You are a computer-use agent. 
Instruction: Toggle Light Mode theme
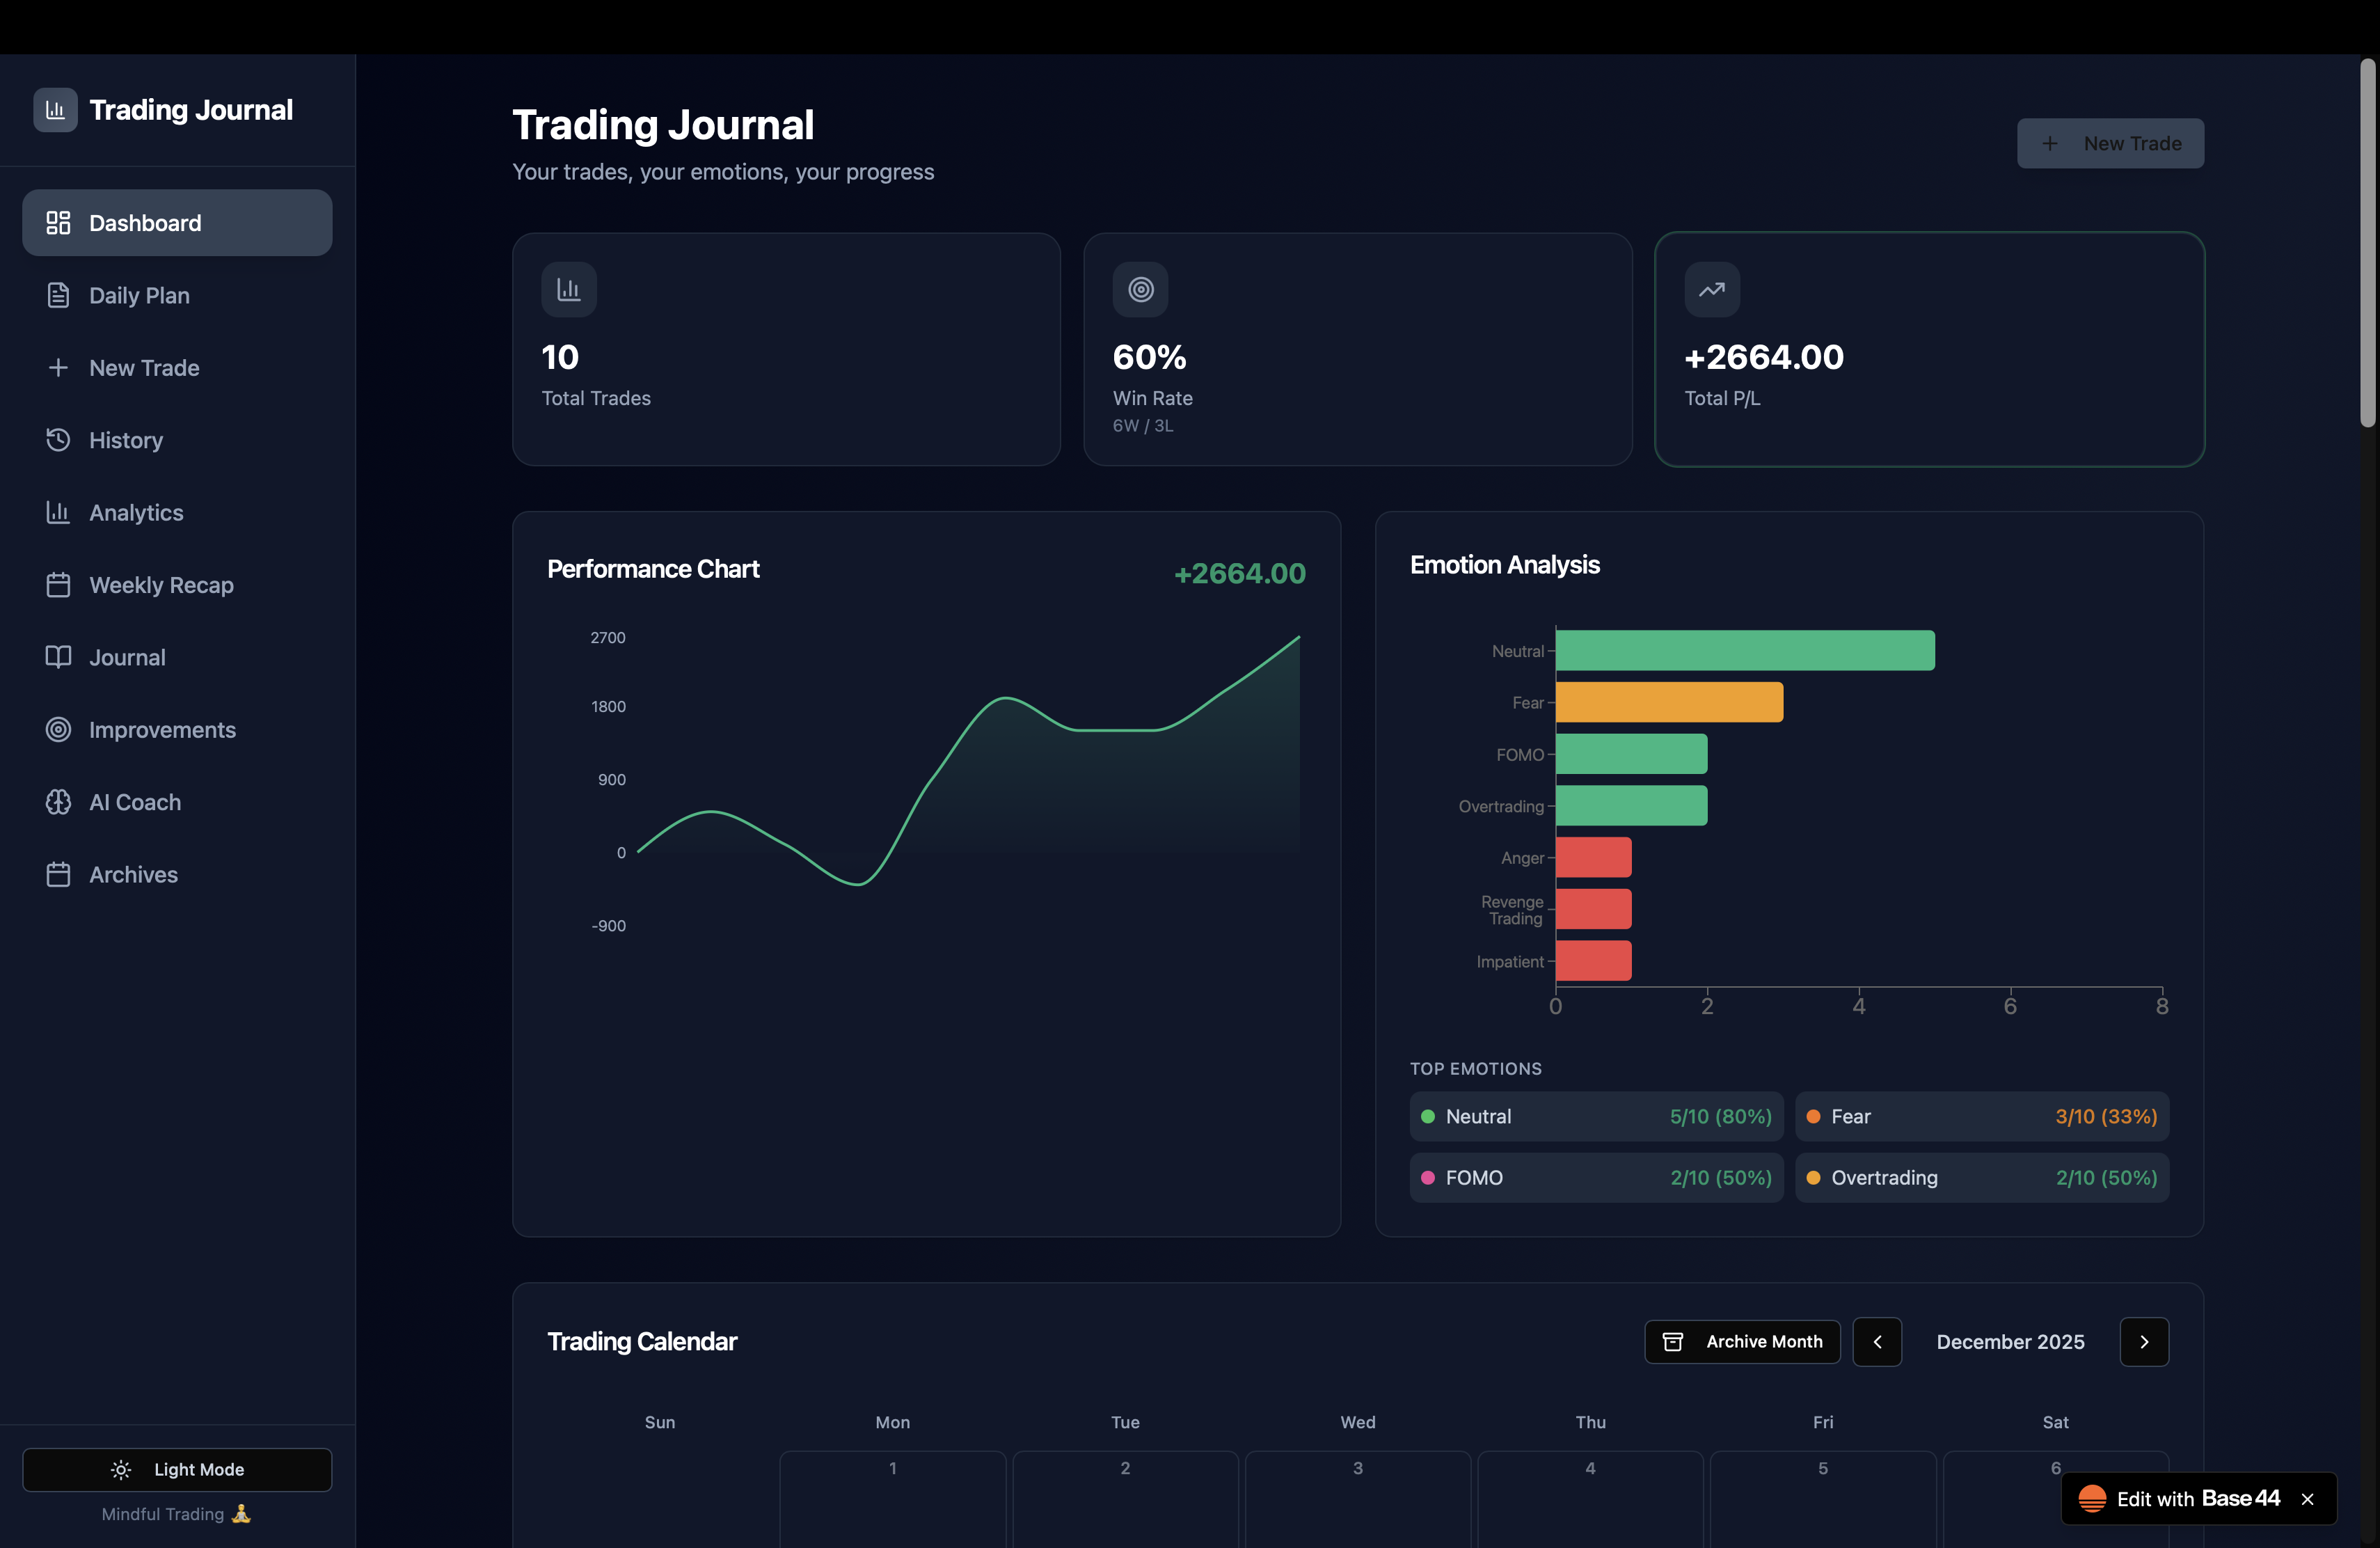click(177, 1470)
